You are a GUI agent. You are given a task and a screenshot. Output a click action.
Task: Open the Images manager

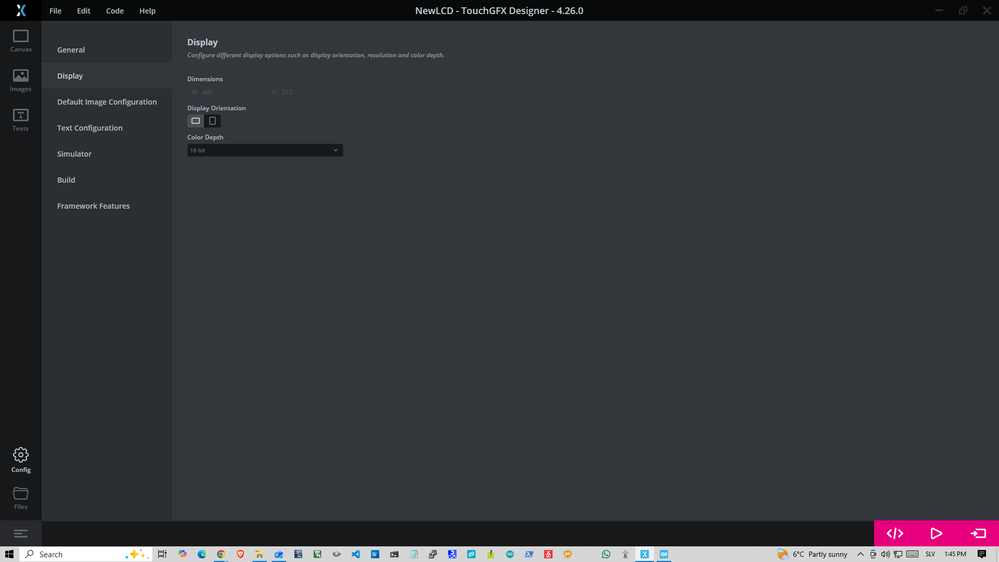(x=20, y=80)
